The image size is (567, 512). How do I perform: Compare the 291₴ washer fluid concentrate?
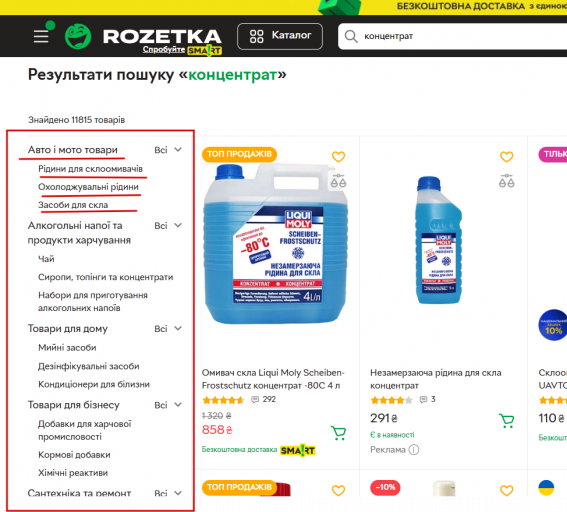[x=507, y=180]
